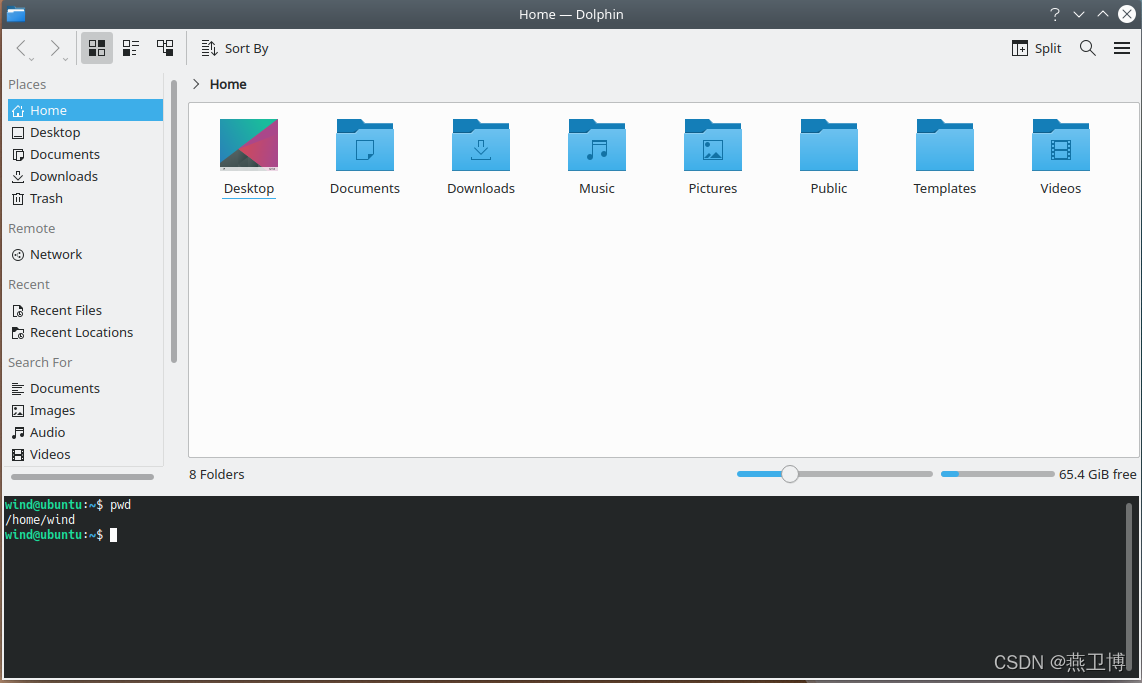Open Recent Files in sidebar

pyautogui.click(x=66, y=310)
